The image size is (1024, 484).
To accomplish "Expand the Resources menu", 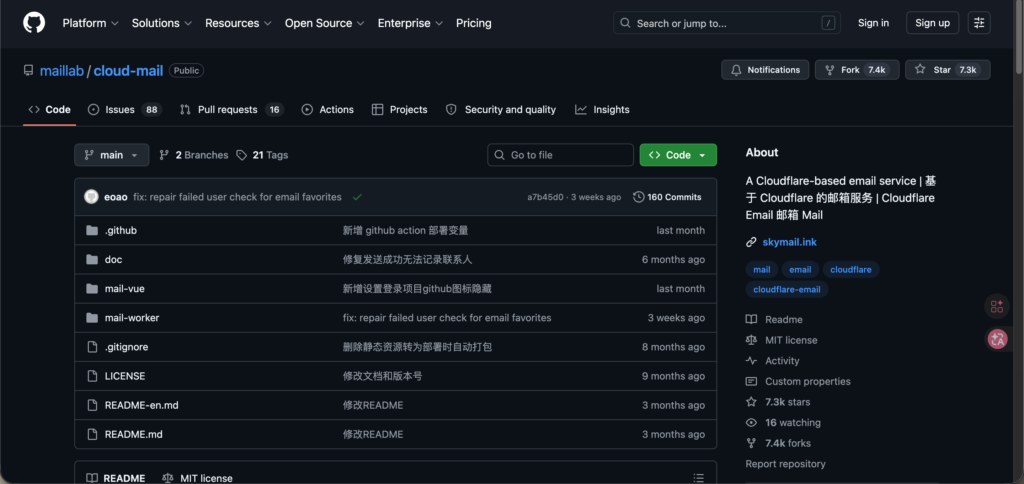I will click(238, 23).
